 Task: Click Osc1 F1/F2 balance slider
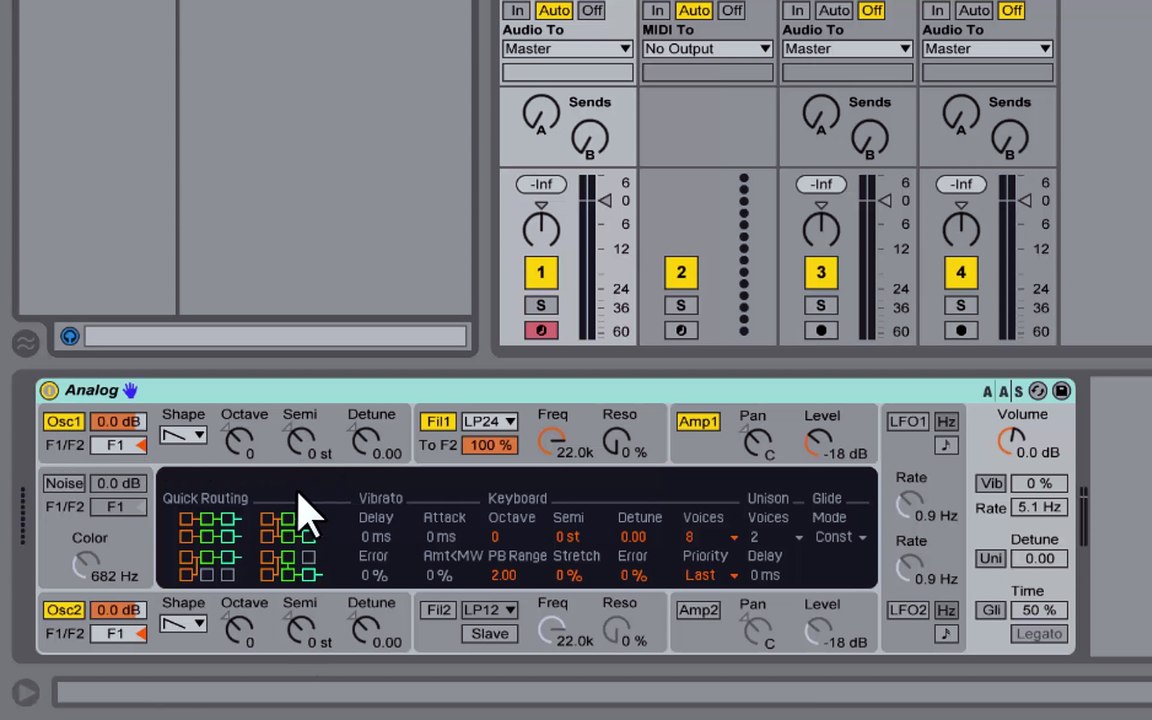[118, 445]
